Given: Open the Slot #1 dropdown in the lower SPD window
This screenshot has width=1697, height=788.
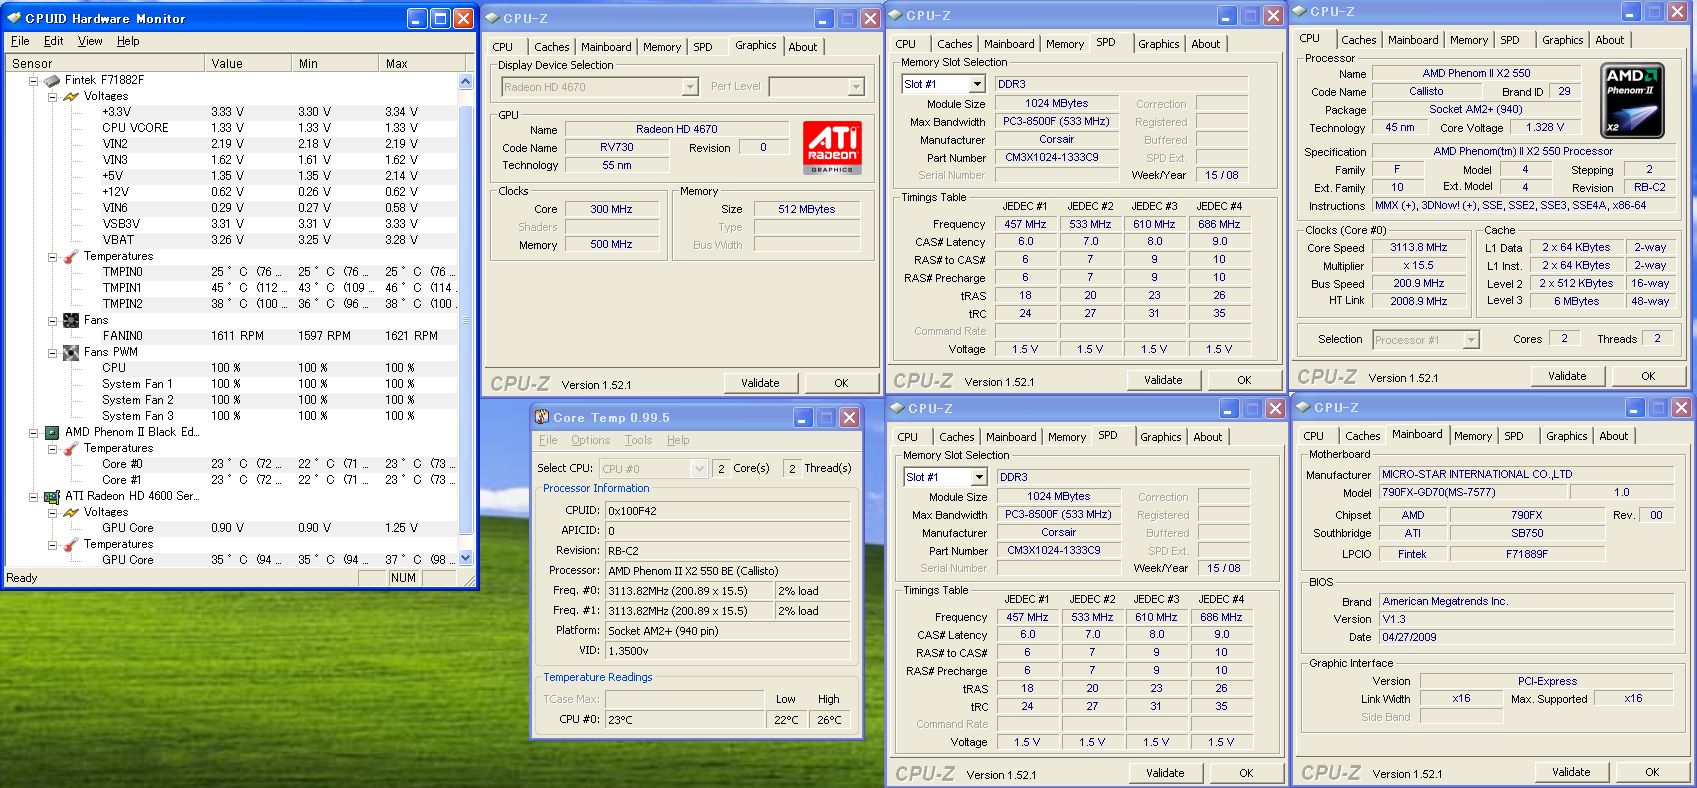Looking at the screenshot, I should (x=979, y=477).
